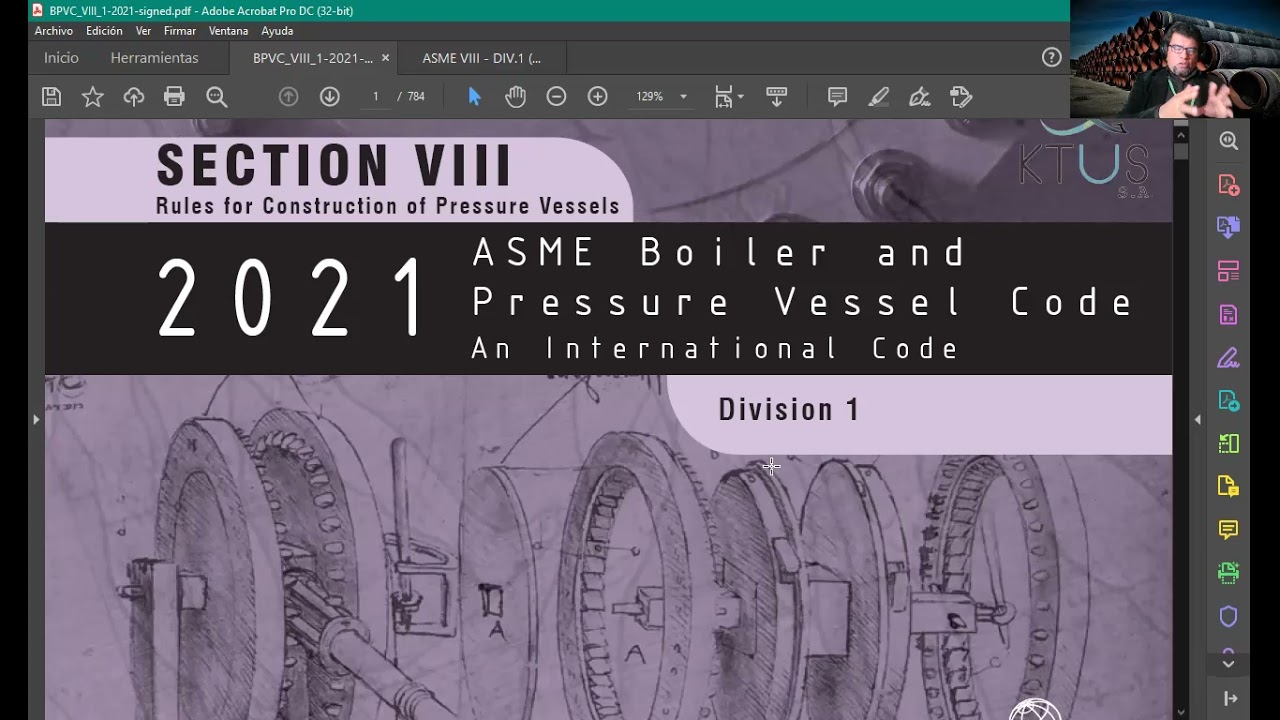
Task: Click the page number input field
Action: coord(376,97)
